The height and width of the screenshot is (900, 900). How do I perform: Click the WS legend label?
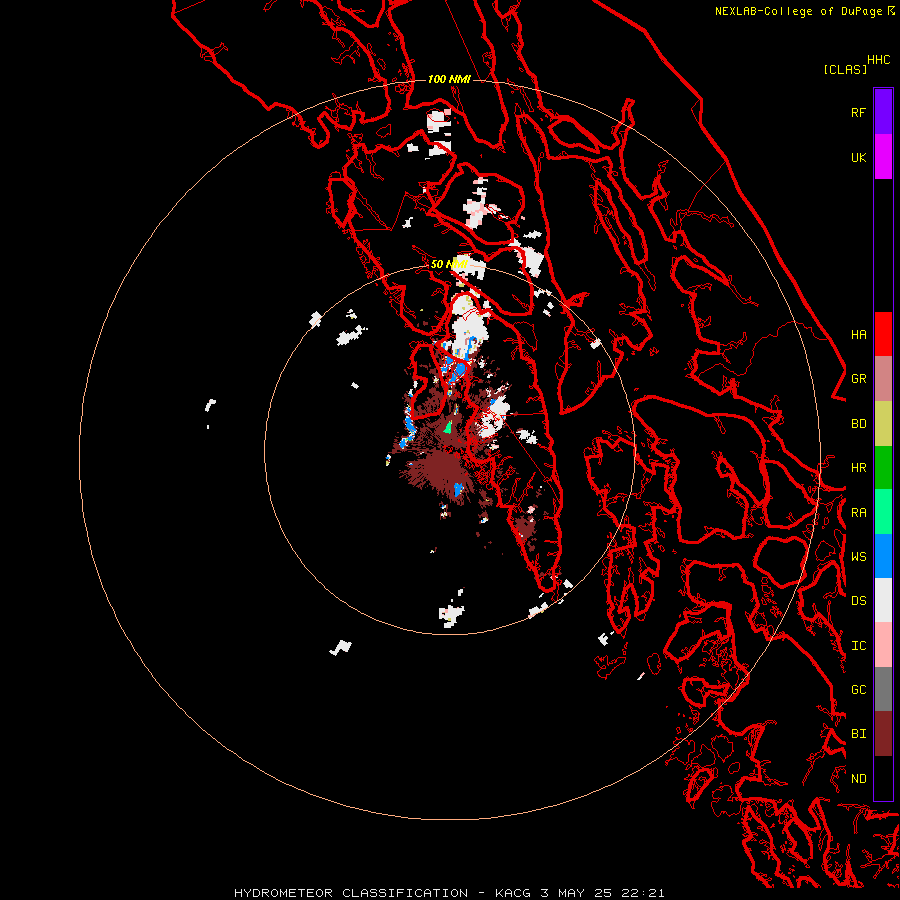point(858,557)
